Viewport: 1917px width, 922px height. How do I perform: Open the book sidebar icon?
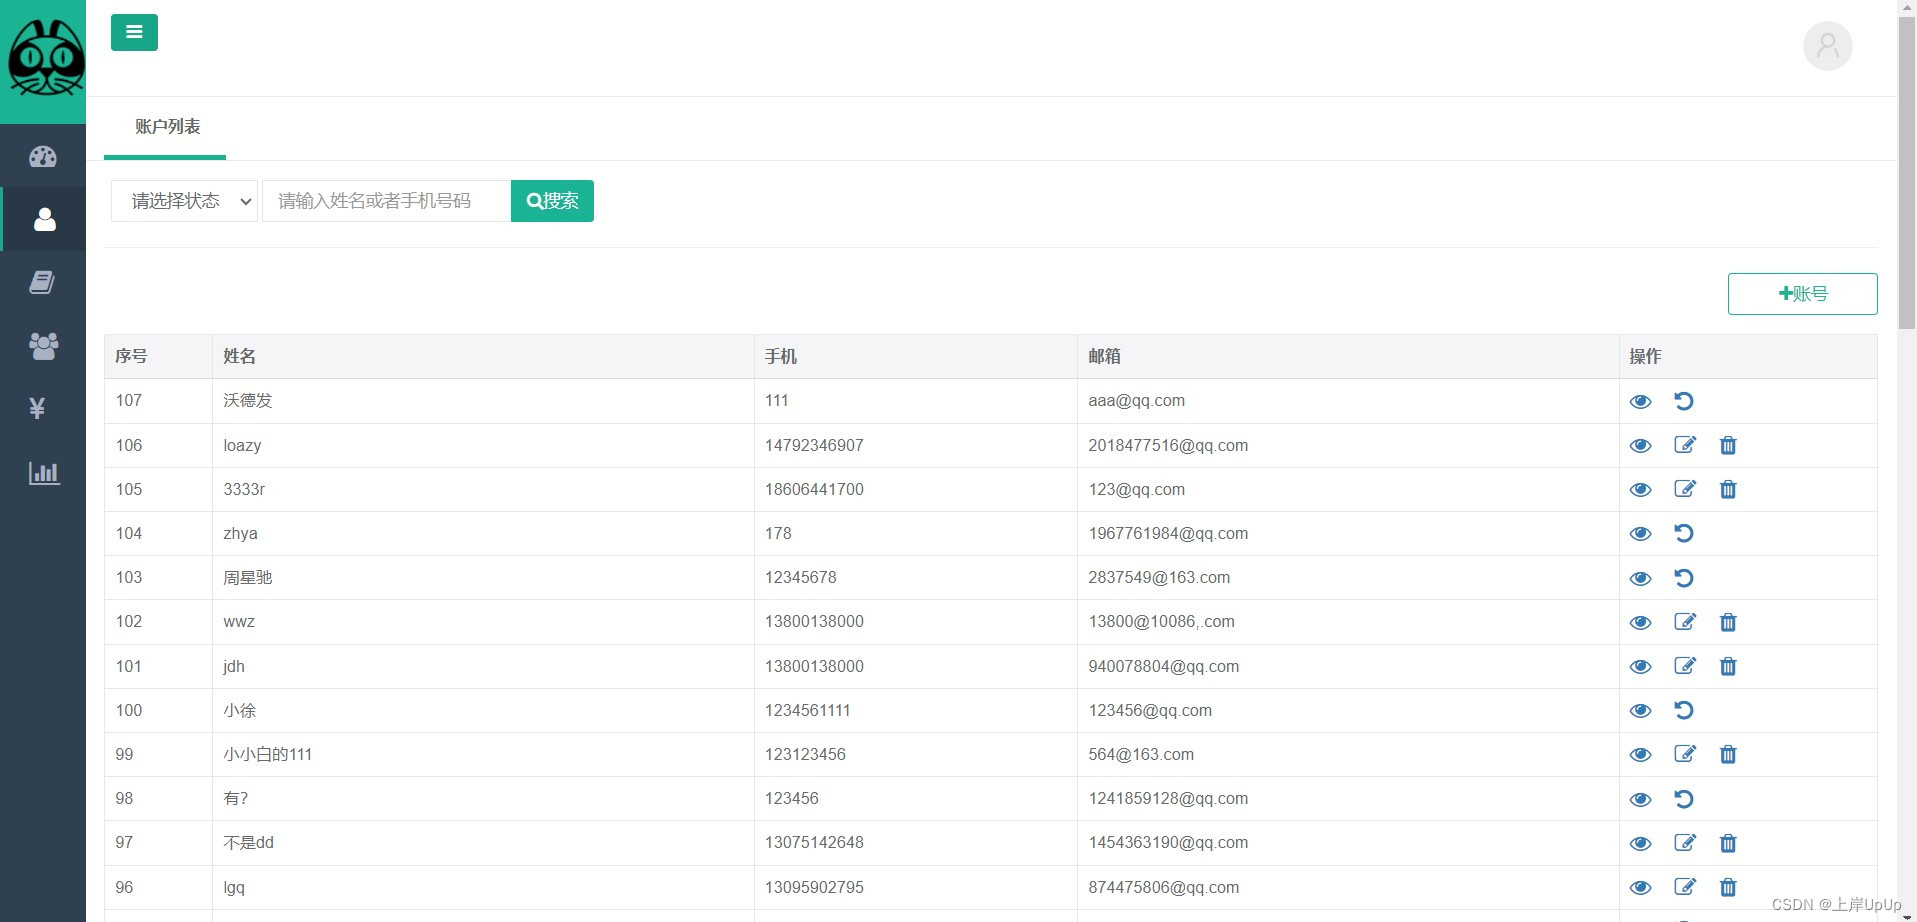[x=42, y=283]
